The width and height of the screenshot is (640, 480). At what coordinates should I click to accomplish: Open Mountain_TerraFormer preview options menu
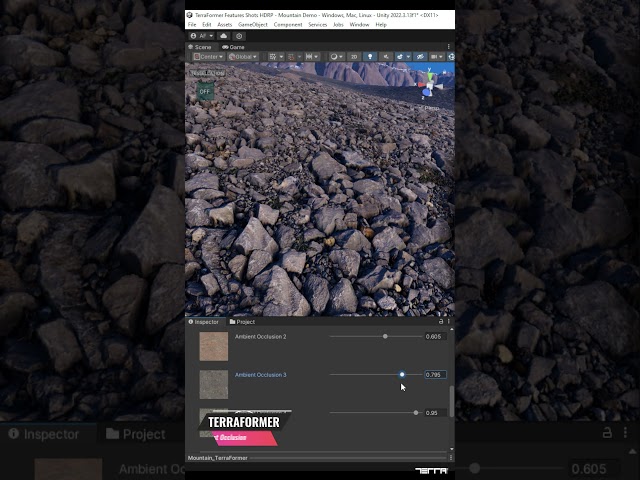(451, 458)
